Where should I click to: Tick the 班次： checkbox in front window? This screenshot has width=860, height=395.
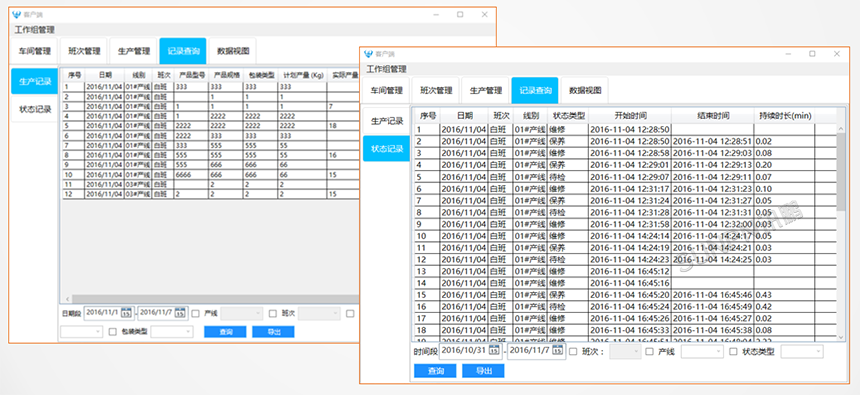tap(573, 352)
